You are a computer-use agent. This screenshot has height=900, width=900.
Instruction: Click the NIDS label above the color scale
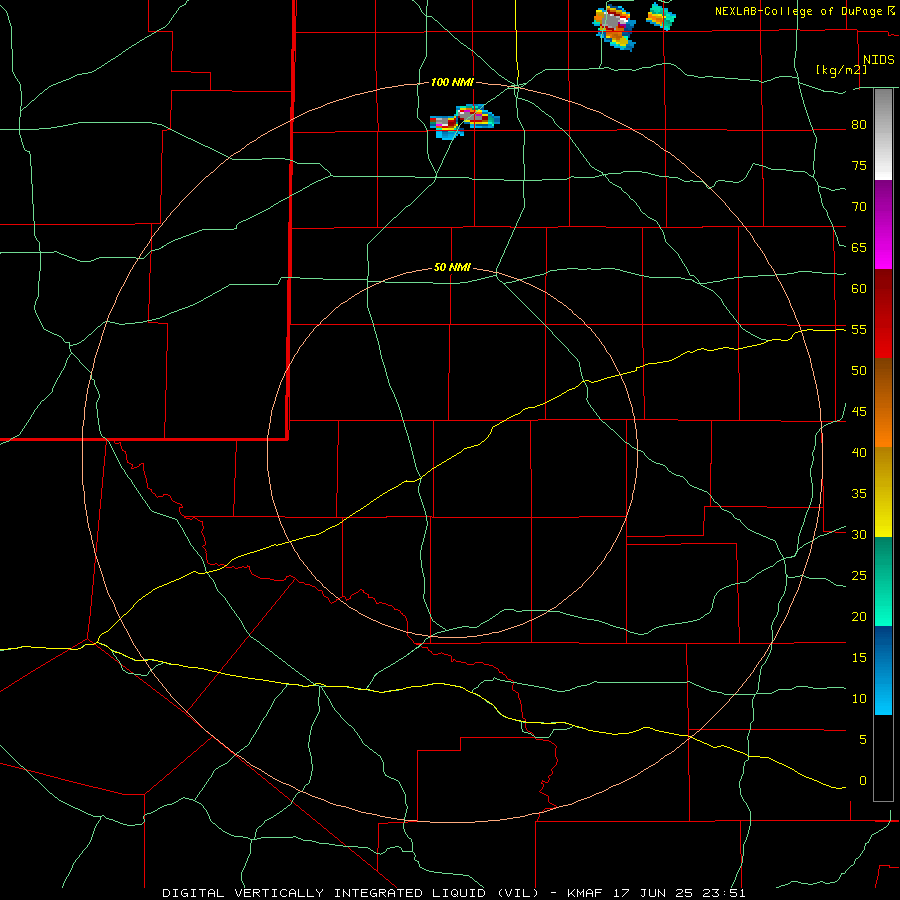click(878, 60)
